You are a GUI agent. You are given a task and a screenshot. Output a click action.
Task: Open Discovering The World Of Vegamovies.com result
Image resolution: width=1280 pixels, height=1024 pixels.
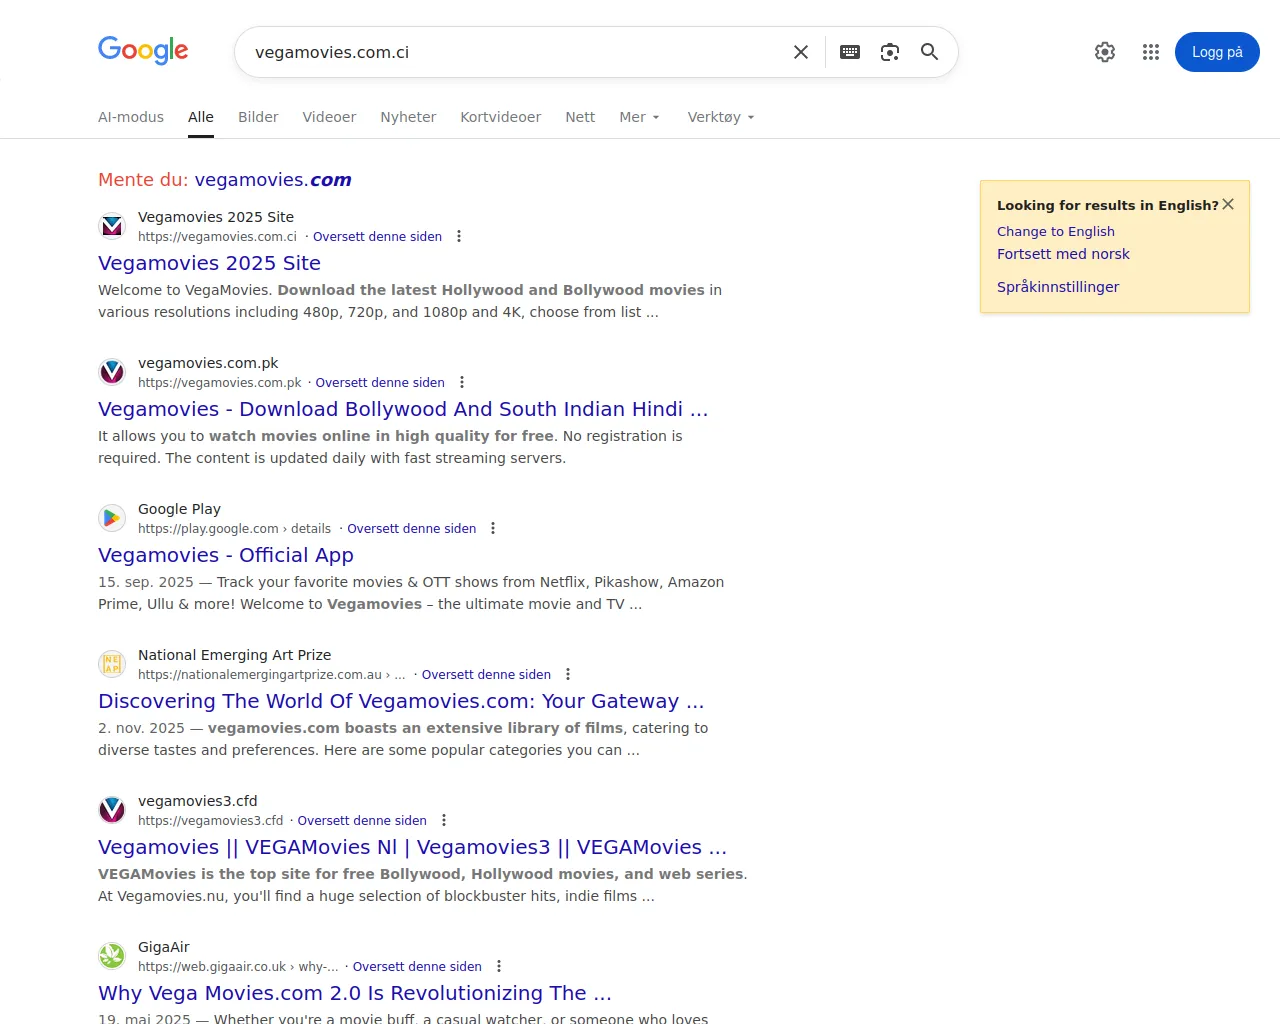pyautogui.click(x=401, y=701)
